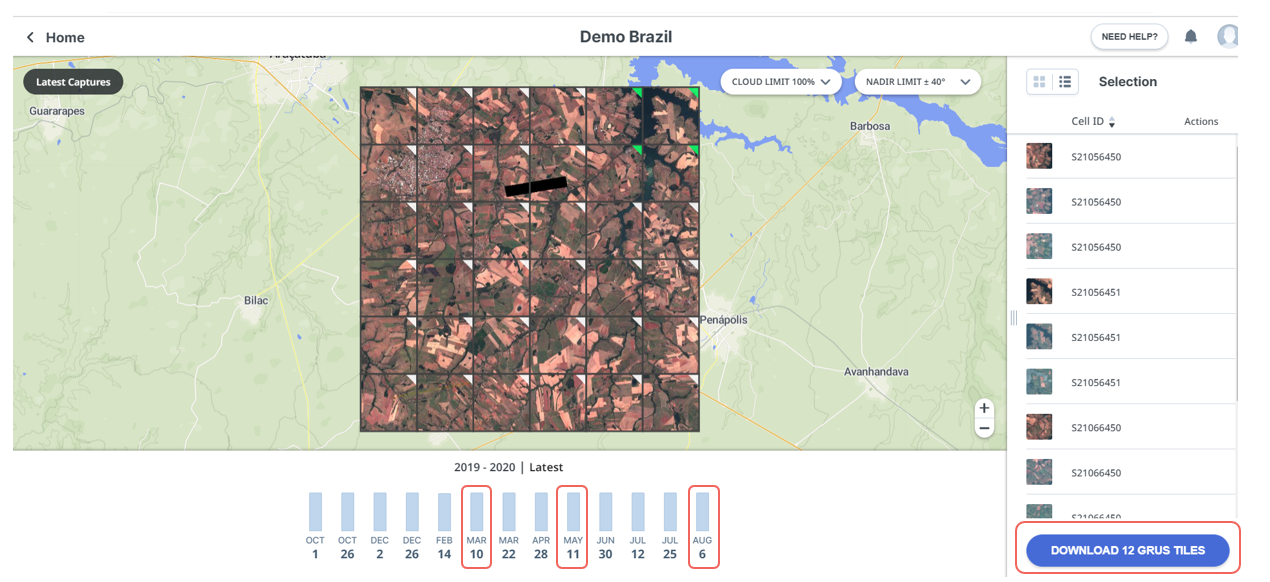This screenshot has width=1270, height=582.
Task: Switch to grid view in Selection panel
Action: [x=1040, y=82]
